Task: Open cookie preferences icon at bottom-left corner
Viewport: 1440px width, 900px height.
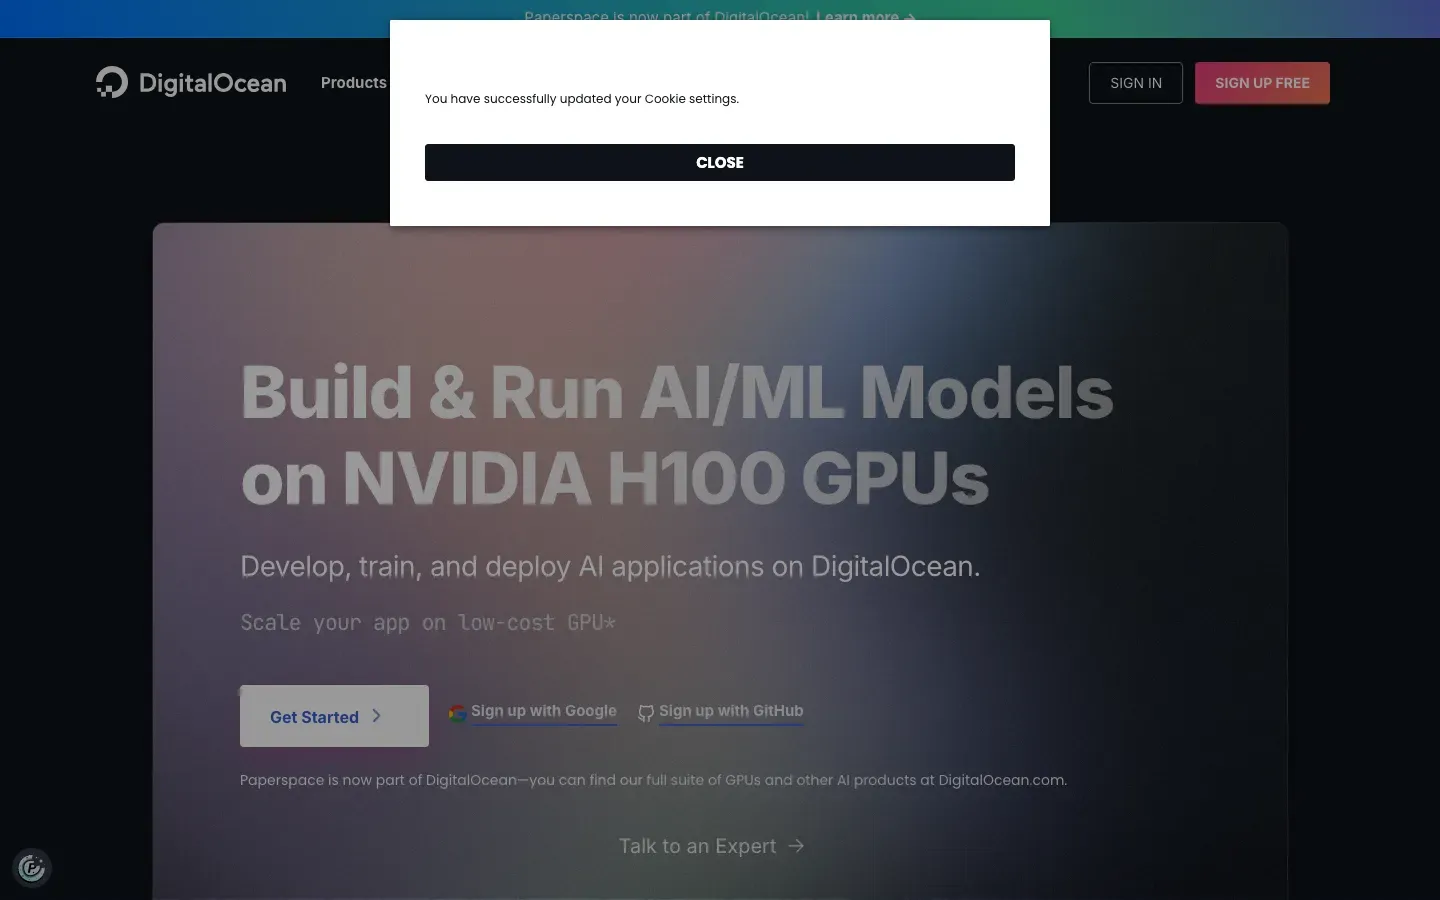Action: (x=32, y=868)
